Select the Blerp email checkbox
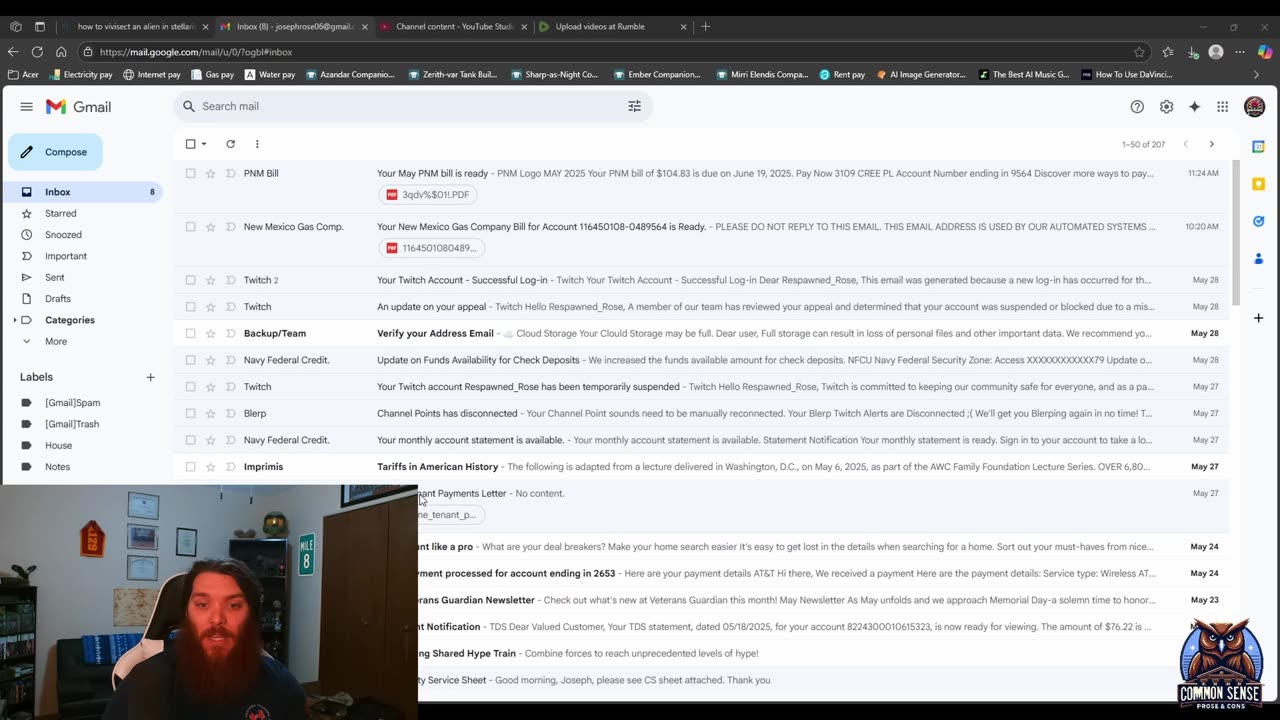Viewport: 1280px width, 720px height. [190, 413]
